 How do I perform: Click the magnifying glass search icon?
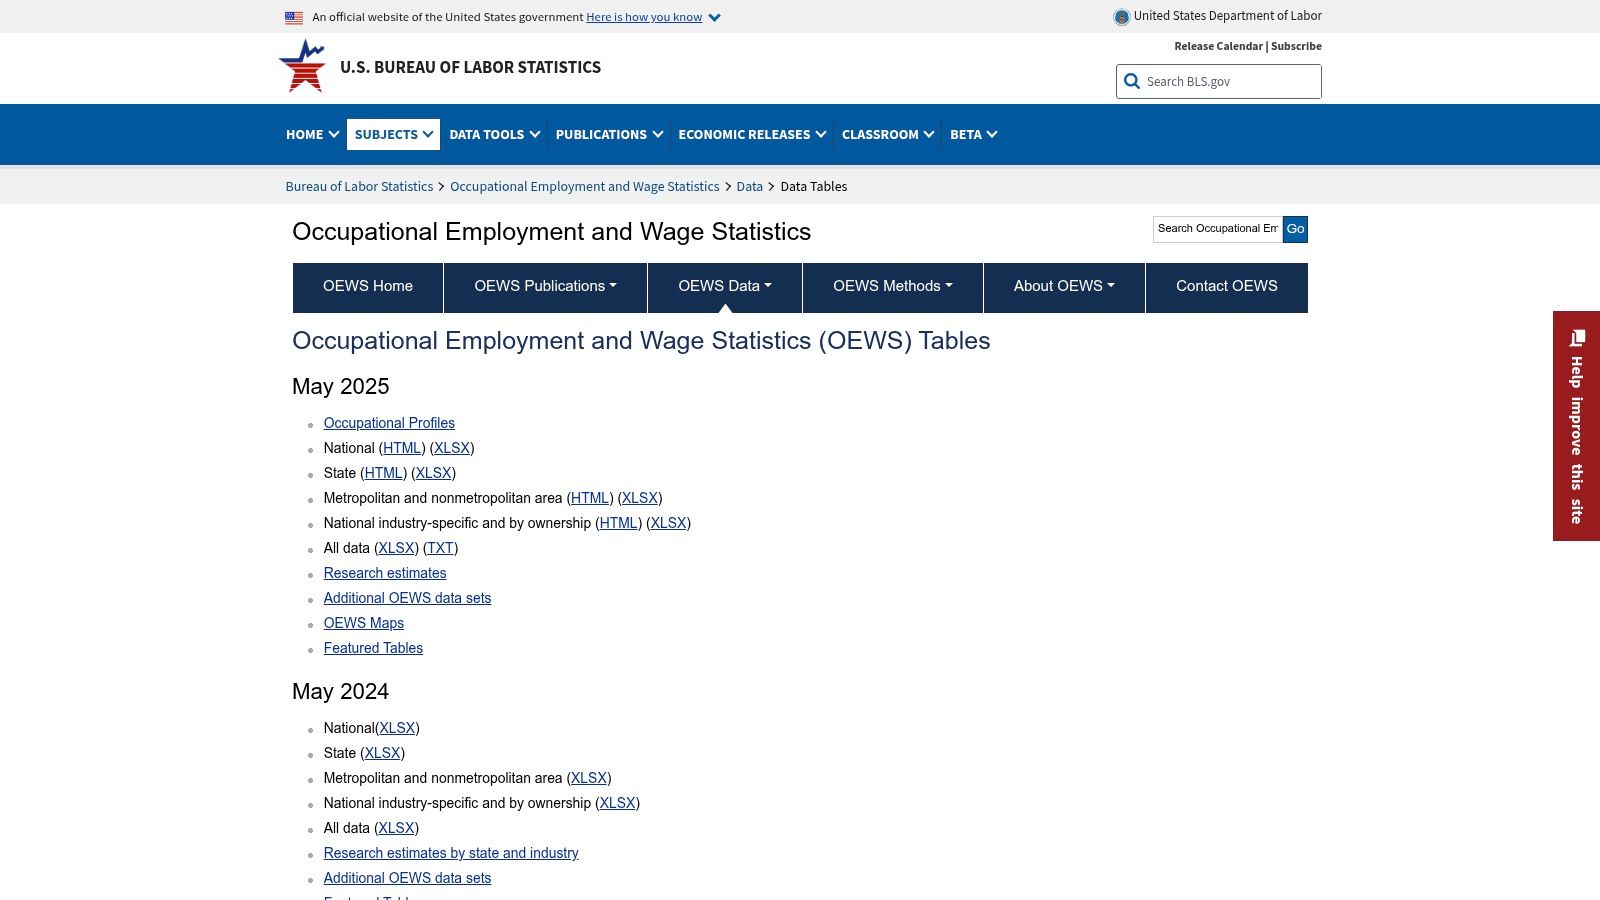click(x=1132, y=82)
